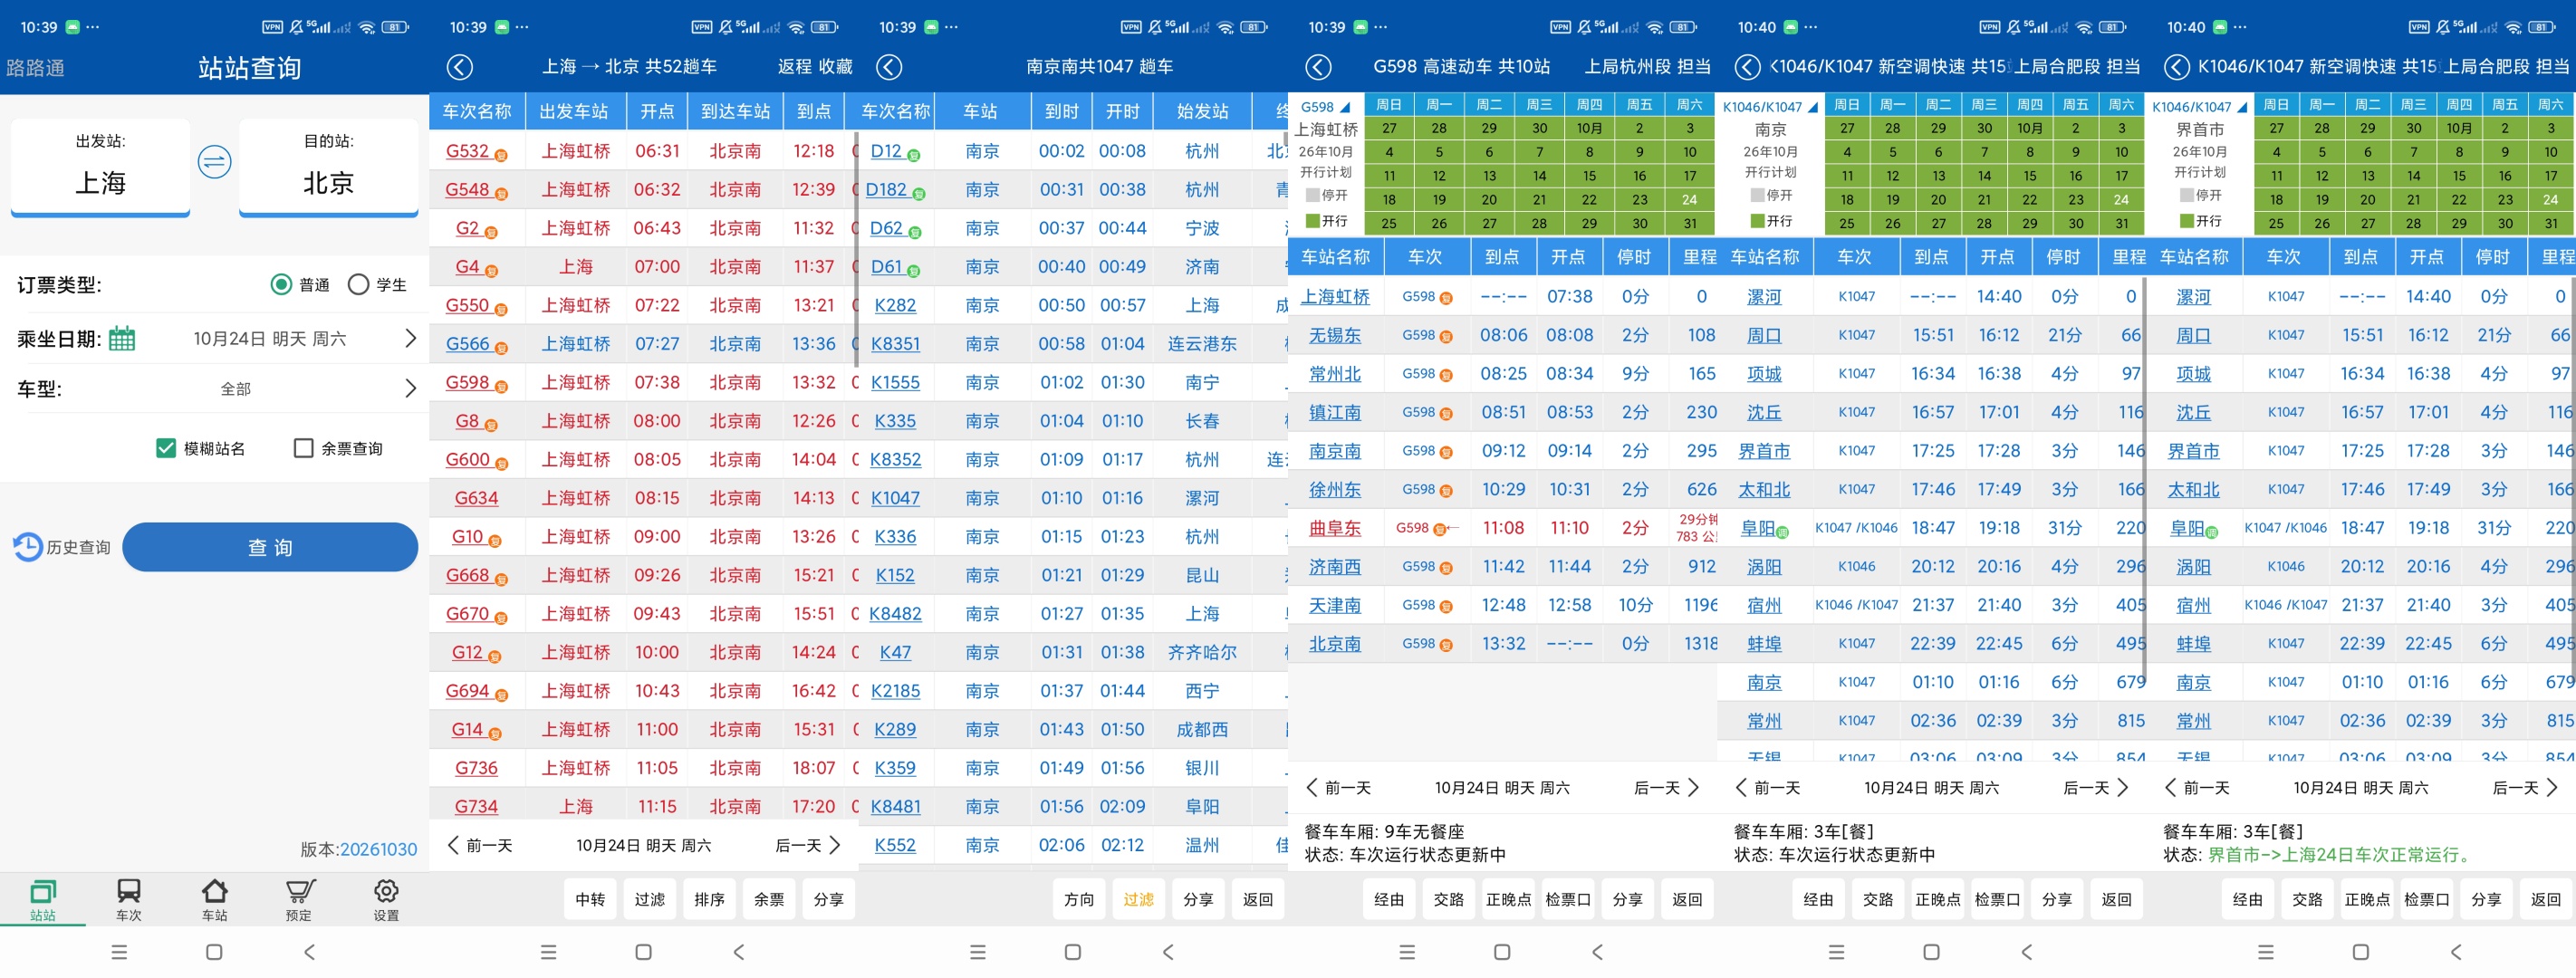Tap blue 查询 search button
Screen dimensions: 2576x978
tap(270, 547)
